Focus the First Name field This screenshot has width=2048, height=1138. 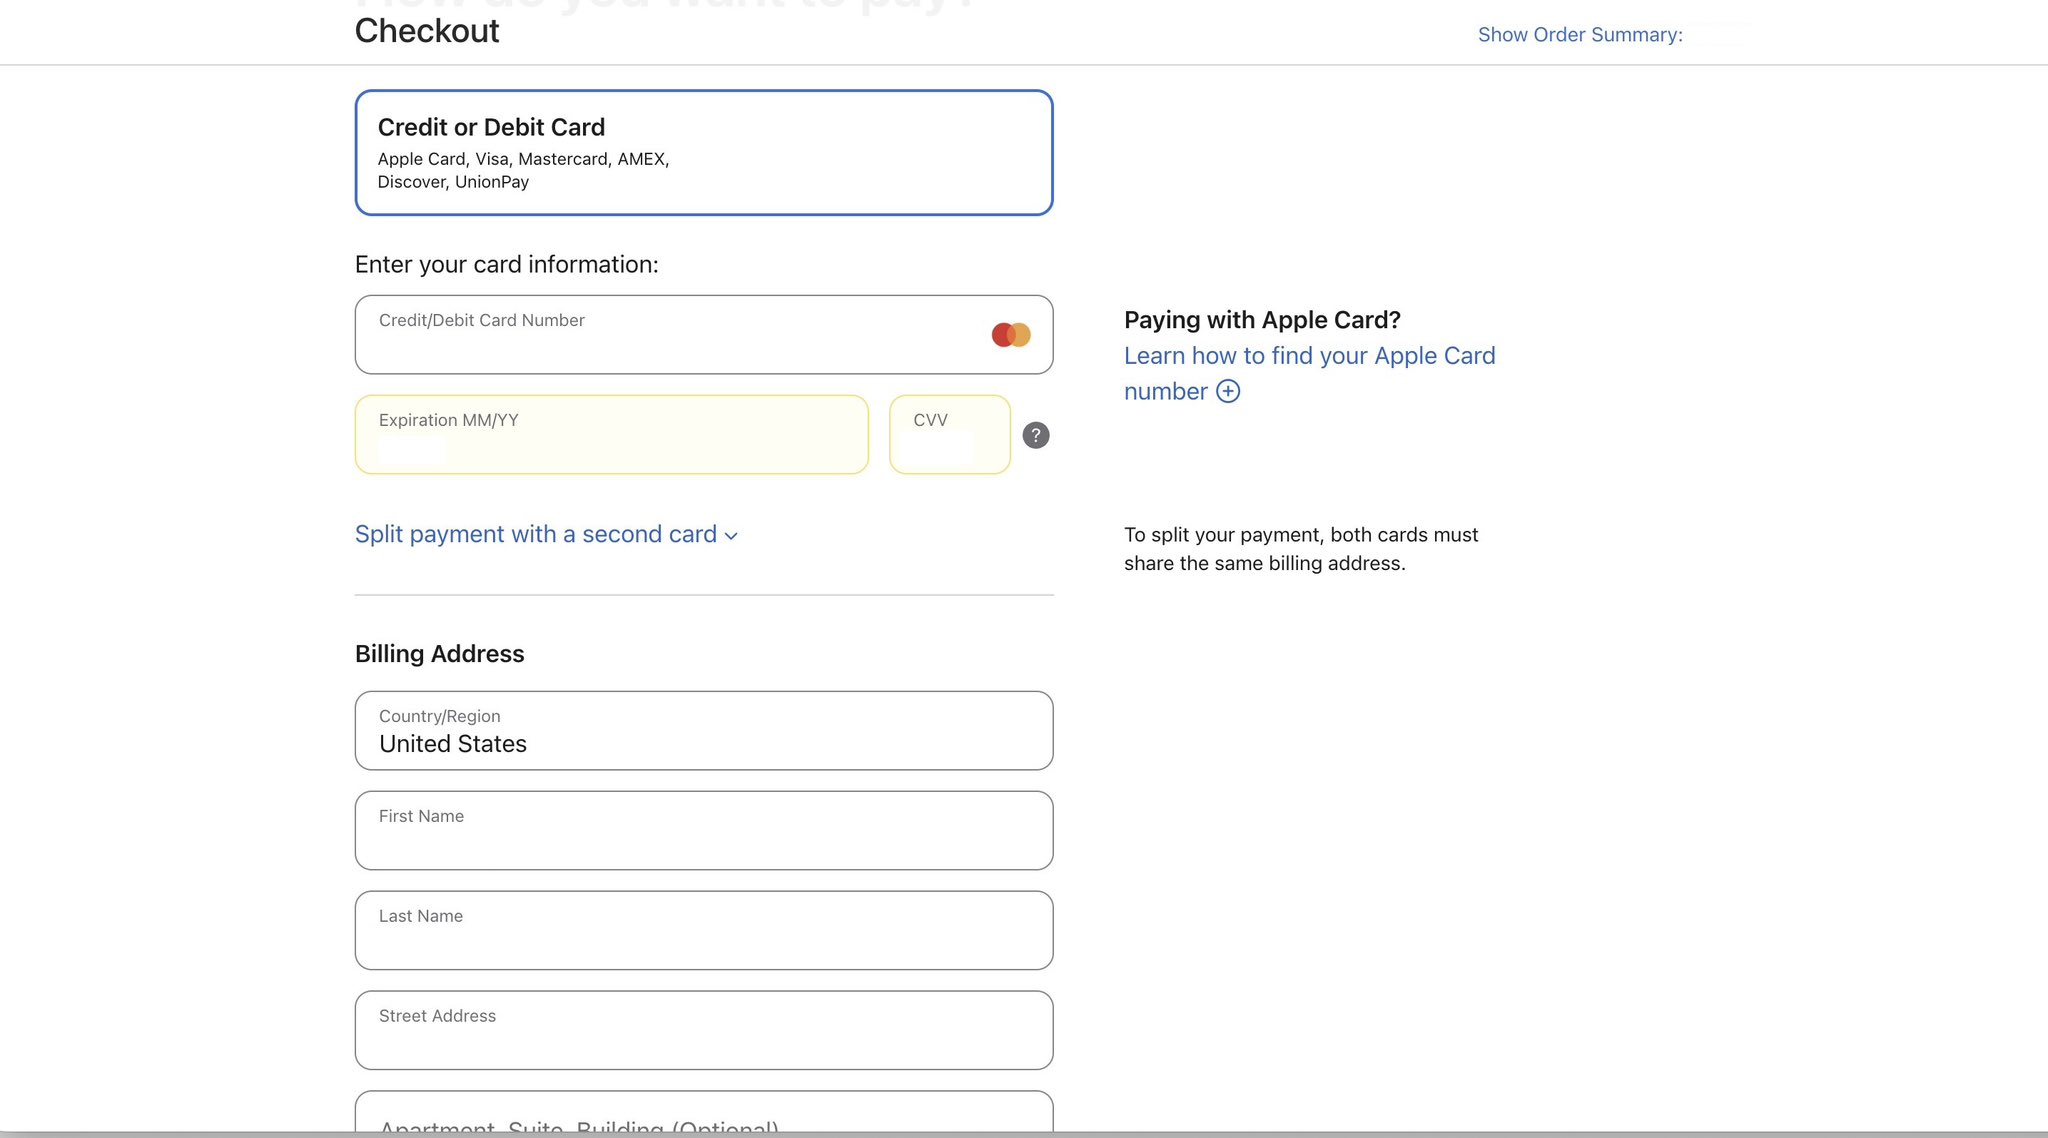(704, 830)
